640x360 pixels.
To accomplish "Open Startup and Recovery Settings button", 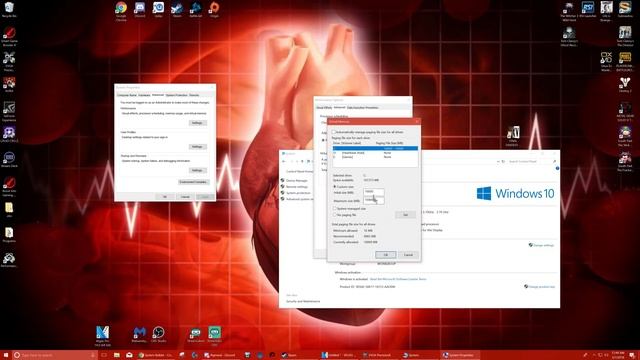I will click(197, 170).
